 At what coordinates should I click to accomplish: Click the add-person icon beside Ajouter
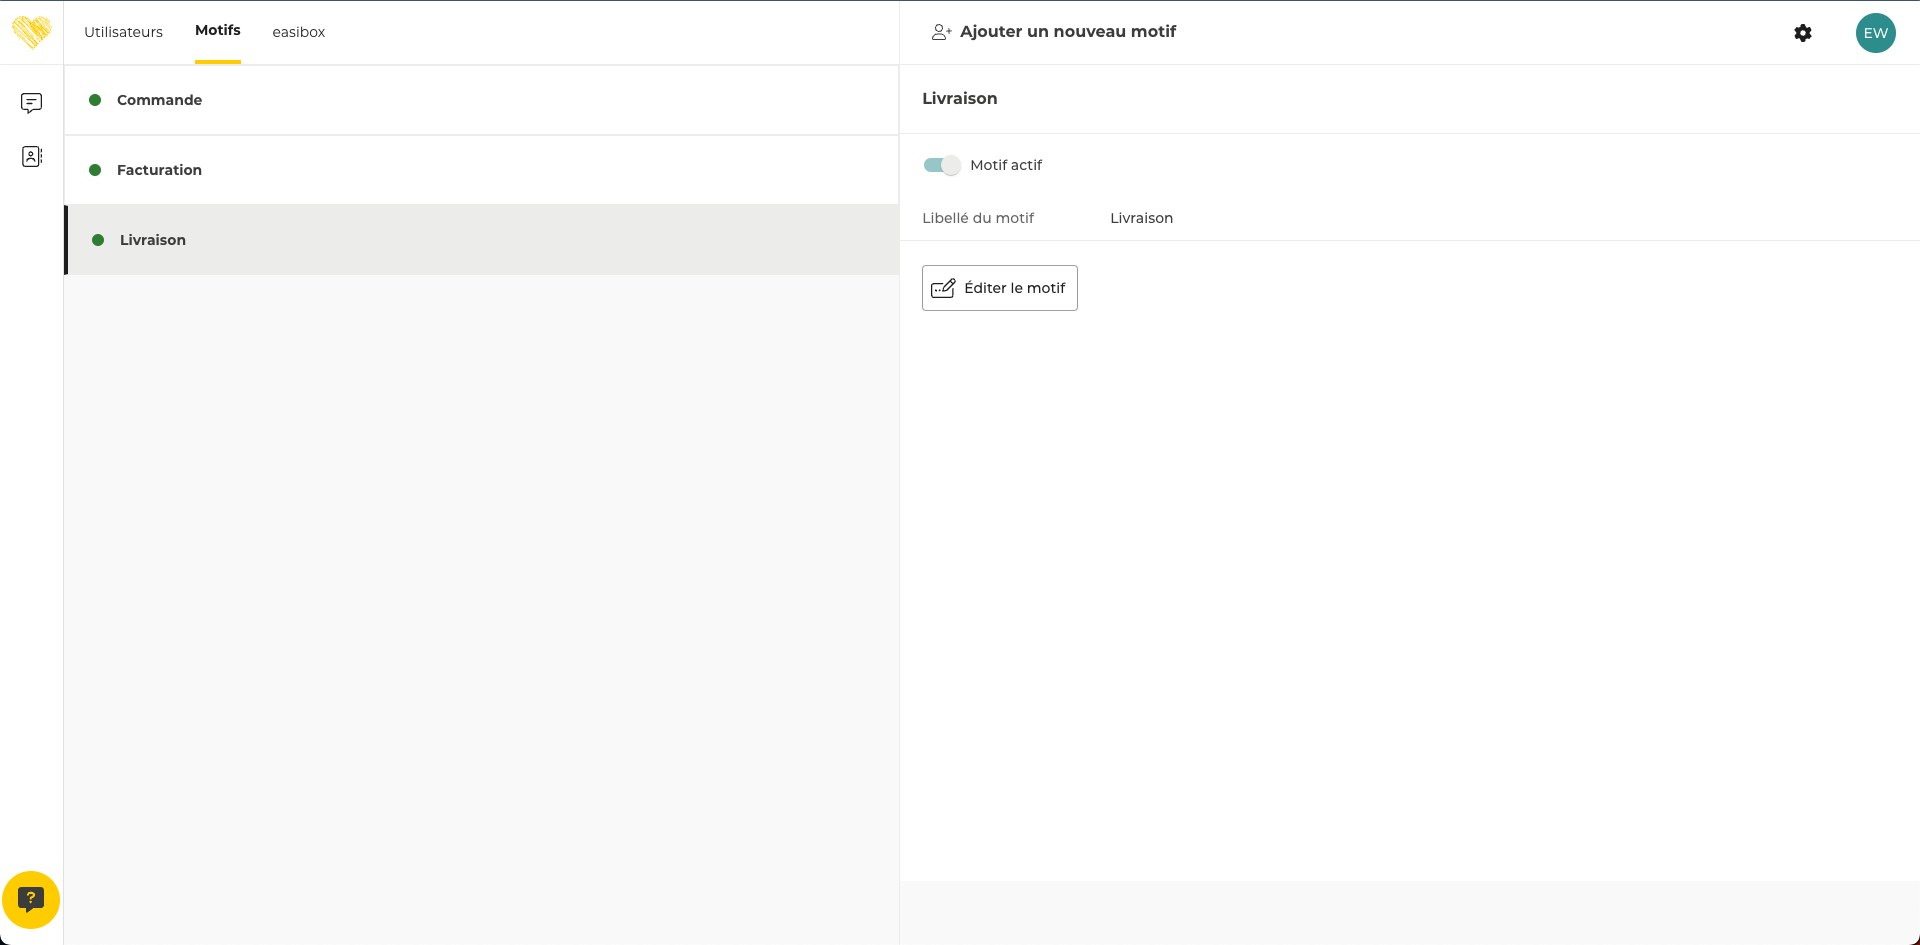(940, 32)
